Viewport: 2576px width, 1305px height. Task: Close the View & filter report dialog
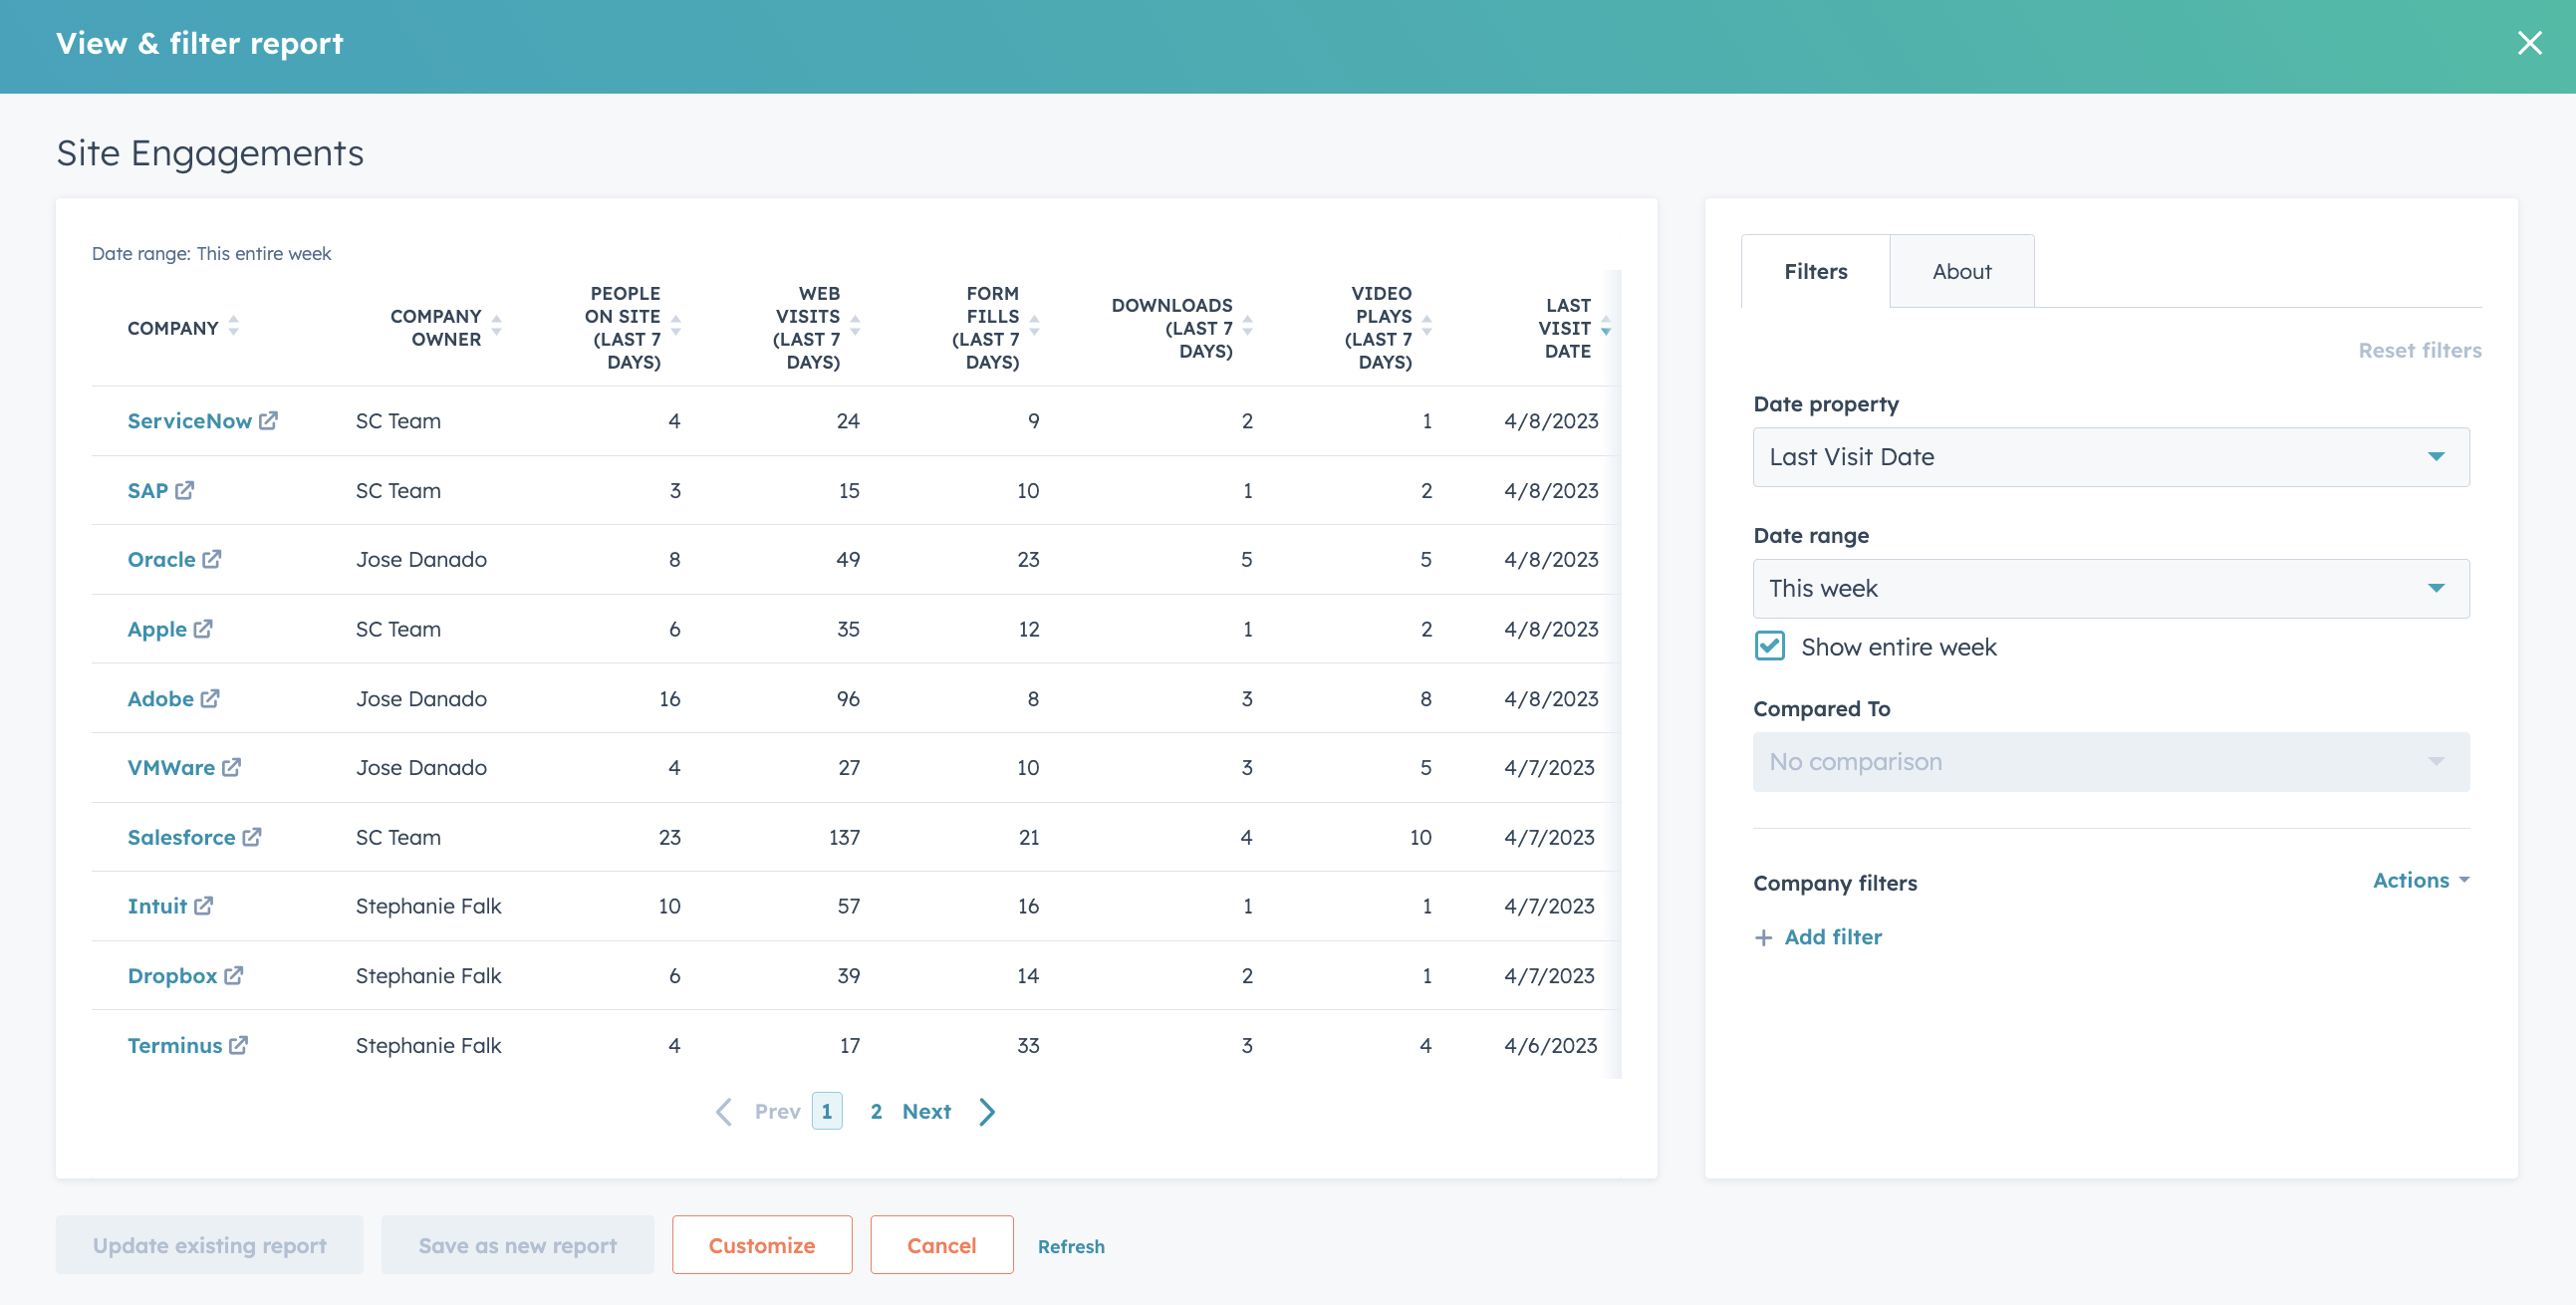[2529, 43]
